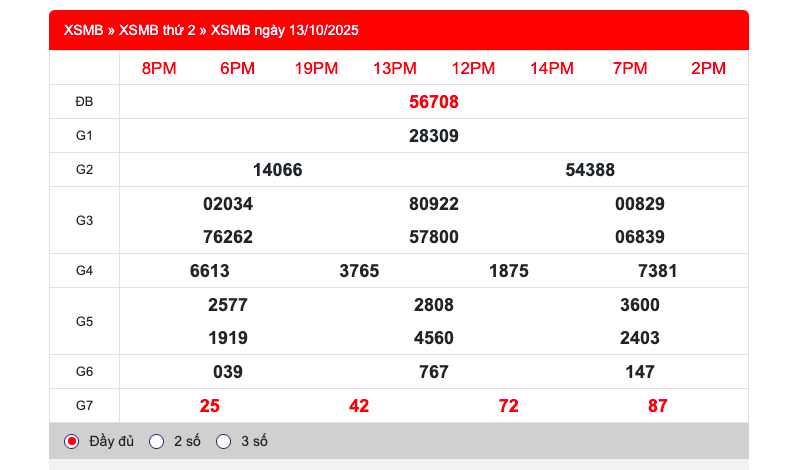Click the ĐB row label
This screenshot has height=470, width=792.
pyautogui.click(x=84, y=102)
